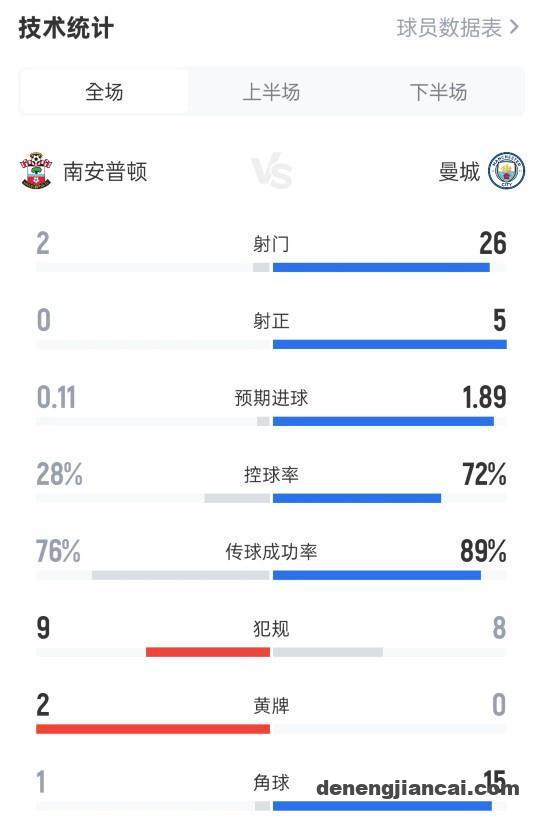Click the blue 控球率 possession bar
This screenshot has width=544, height=824.
[357, 498]
